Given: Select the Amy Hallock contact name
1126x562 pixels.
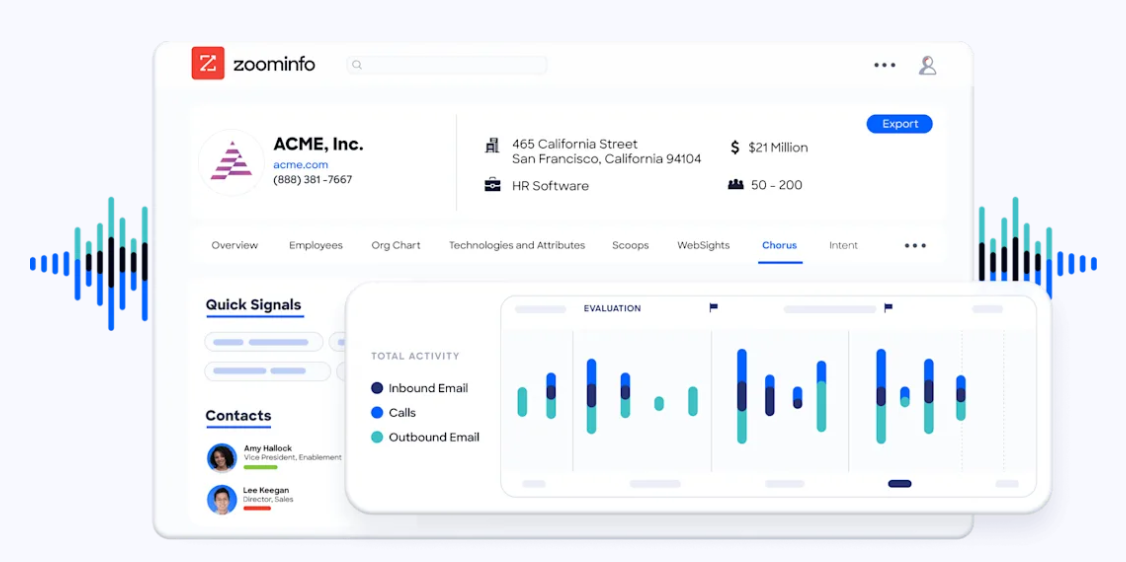Looking at the screenshot, I should tap(268, 448).
